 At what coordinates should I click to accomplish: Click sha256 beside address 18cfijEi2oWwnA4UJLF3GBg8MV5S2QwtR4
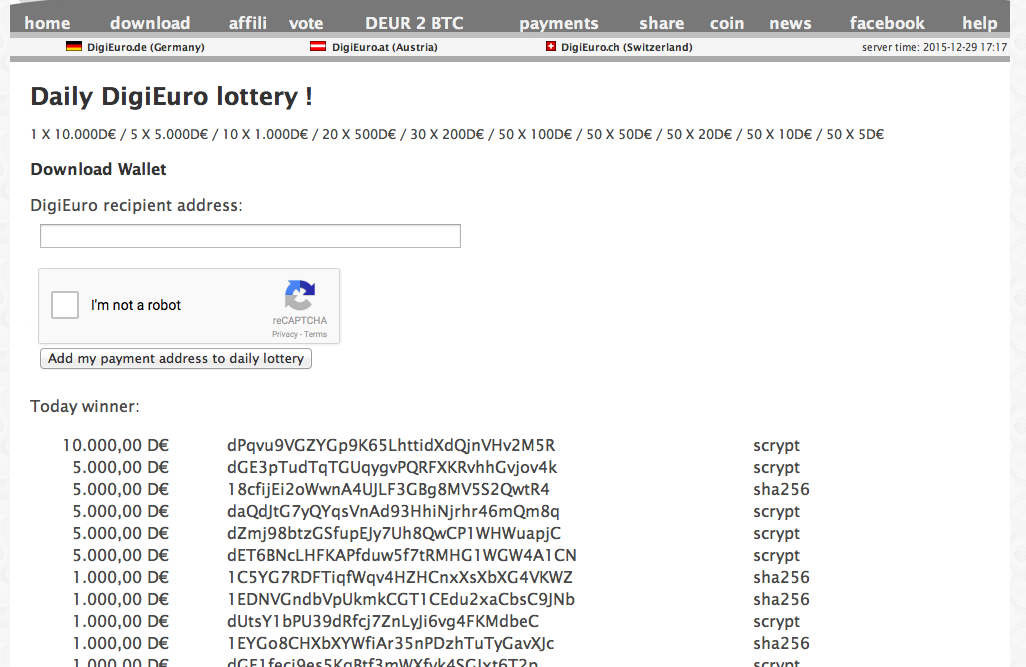(x=781, y=490)
